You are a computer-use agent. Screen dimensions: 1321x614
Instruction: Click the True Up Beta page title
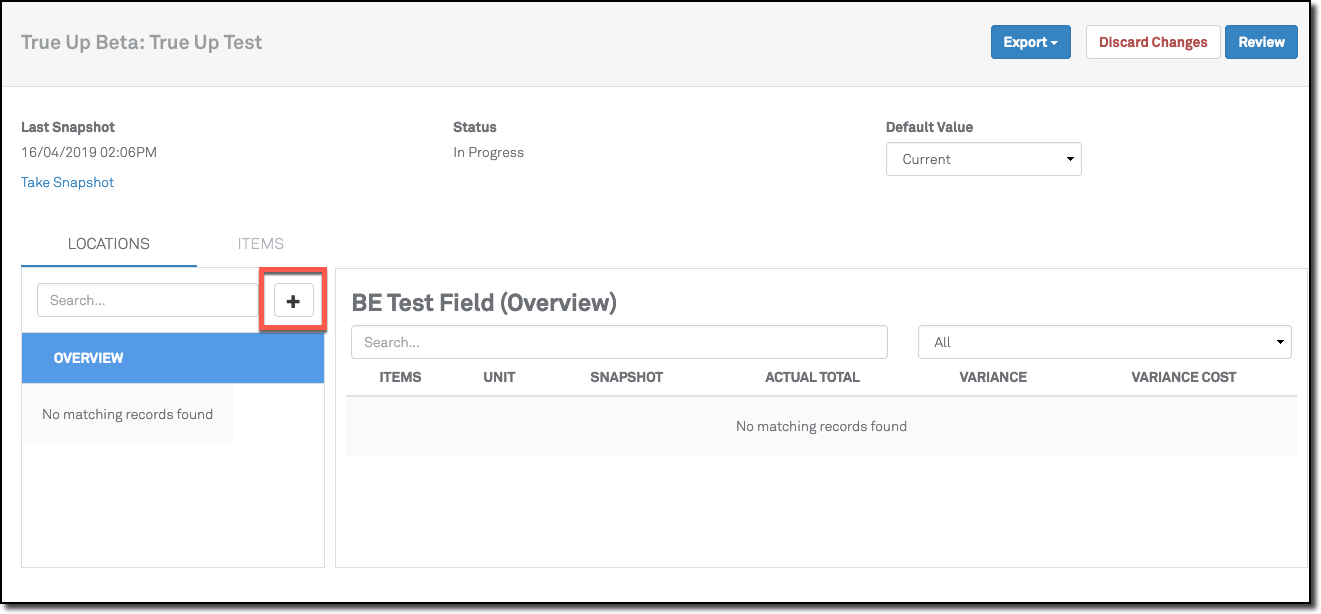[142, 42]
